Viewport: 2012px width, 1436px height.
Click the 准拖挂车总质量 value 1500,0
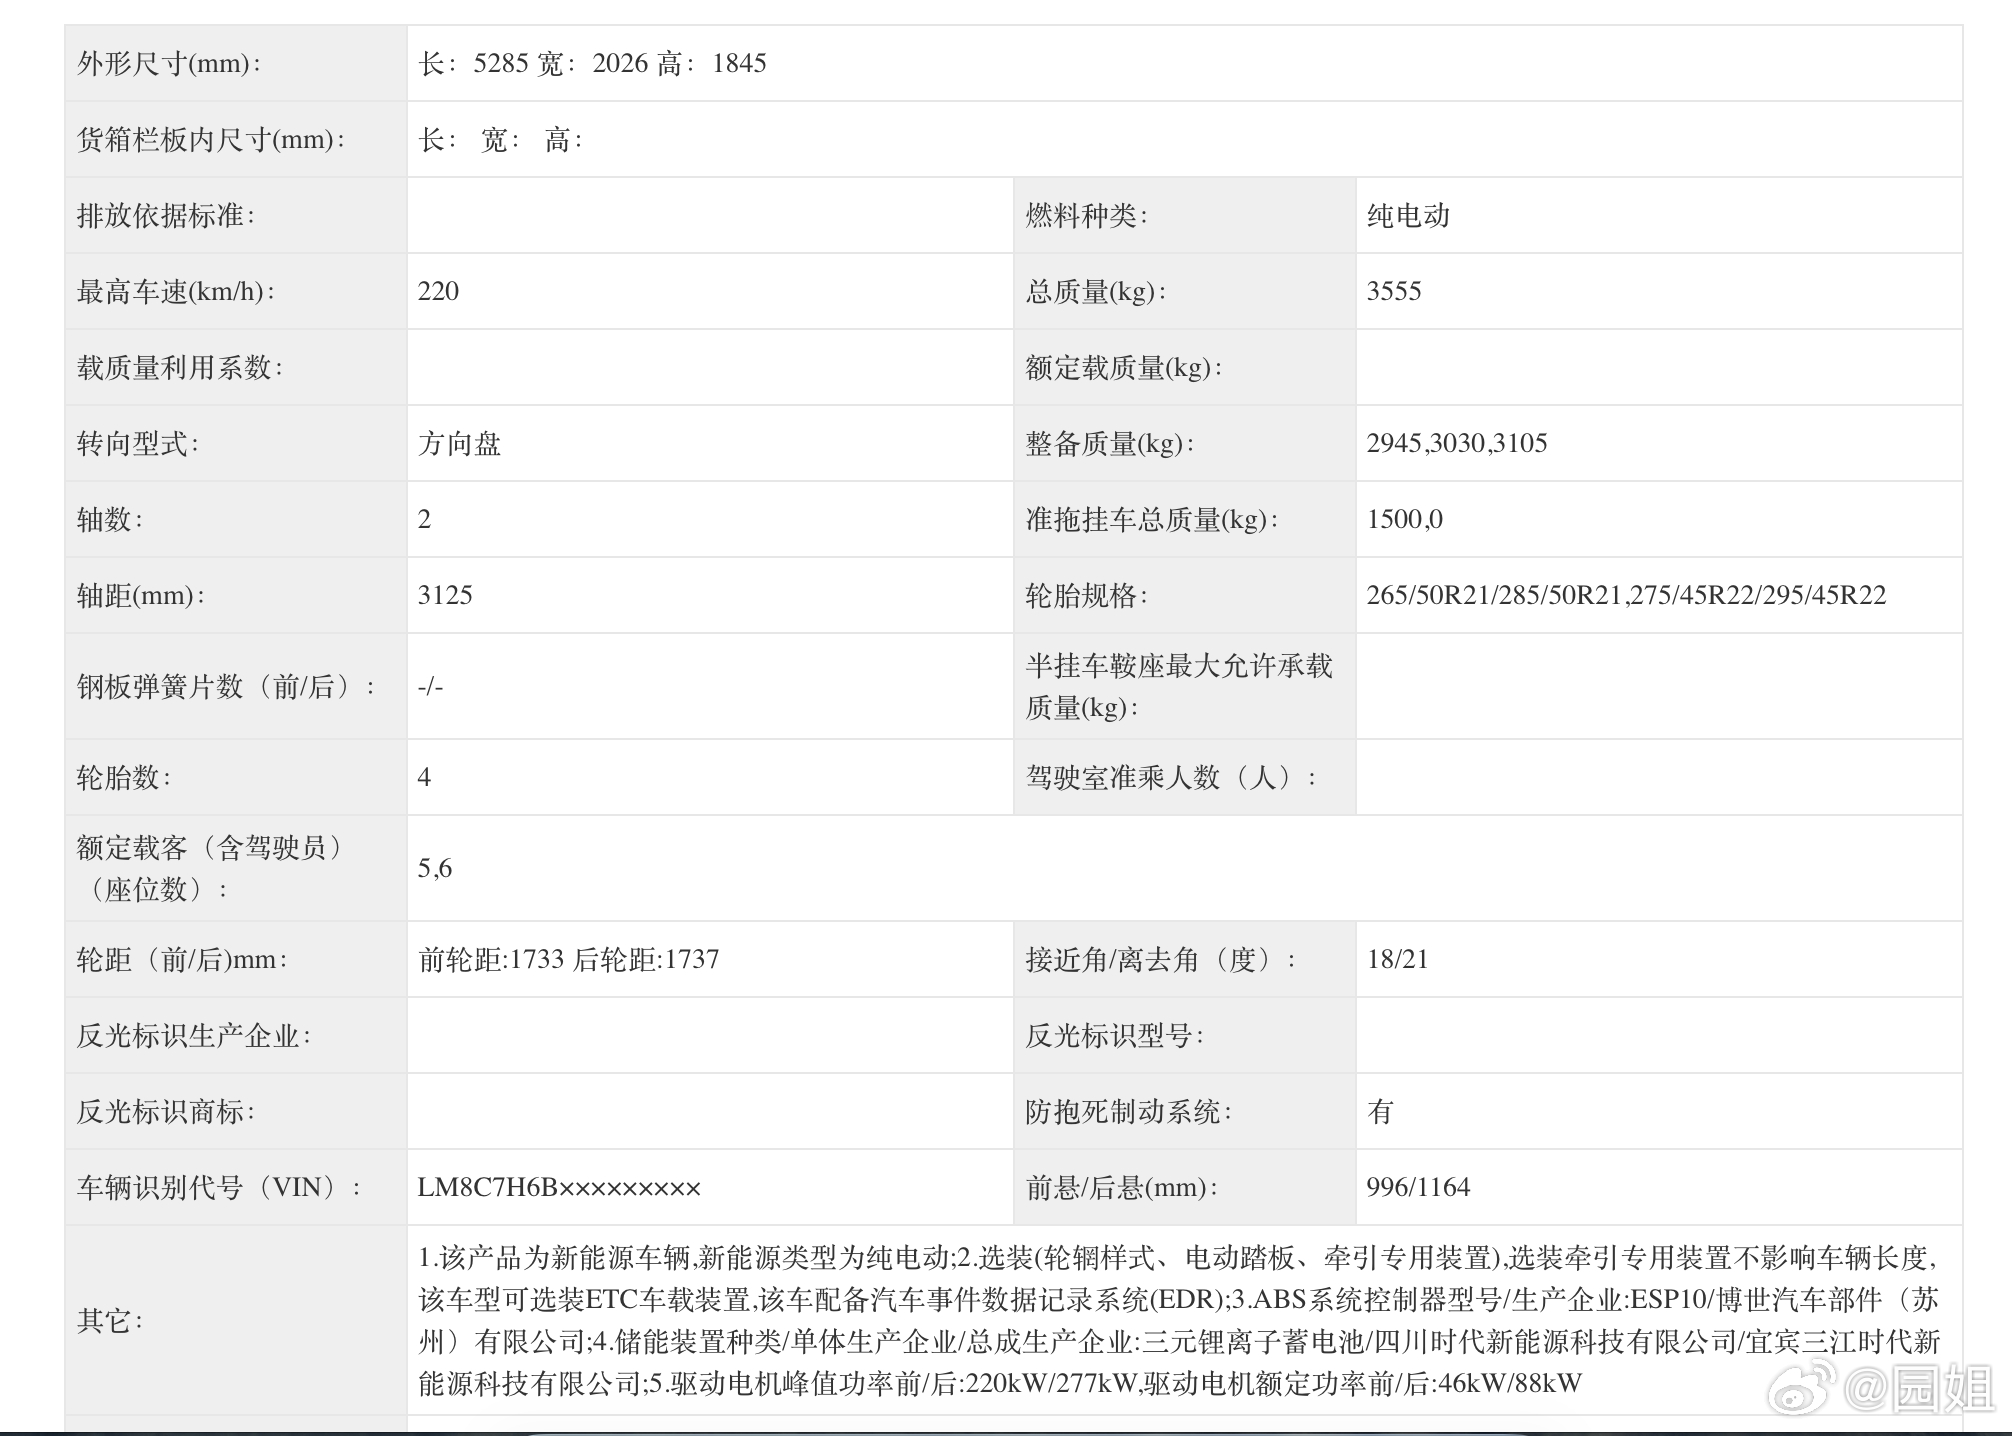pyautogui.click(x=1404, y=520)
